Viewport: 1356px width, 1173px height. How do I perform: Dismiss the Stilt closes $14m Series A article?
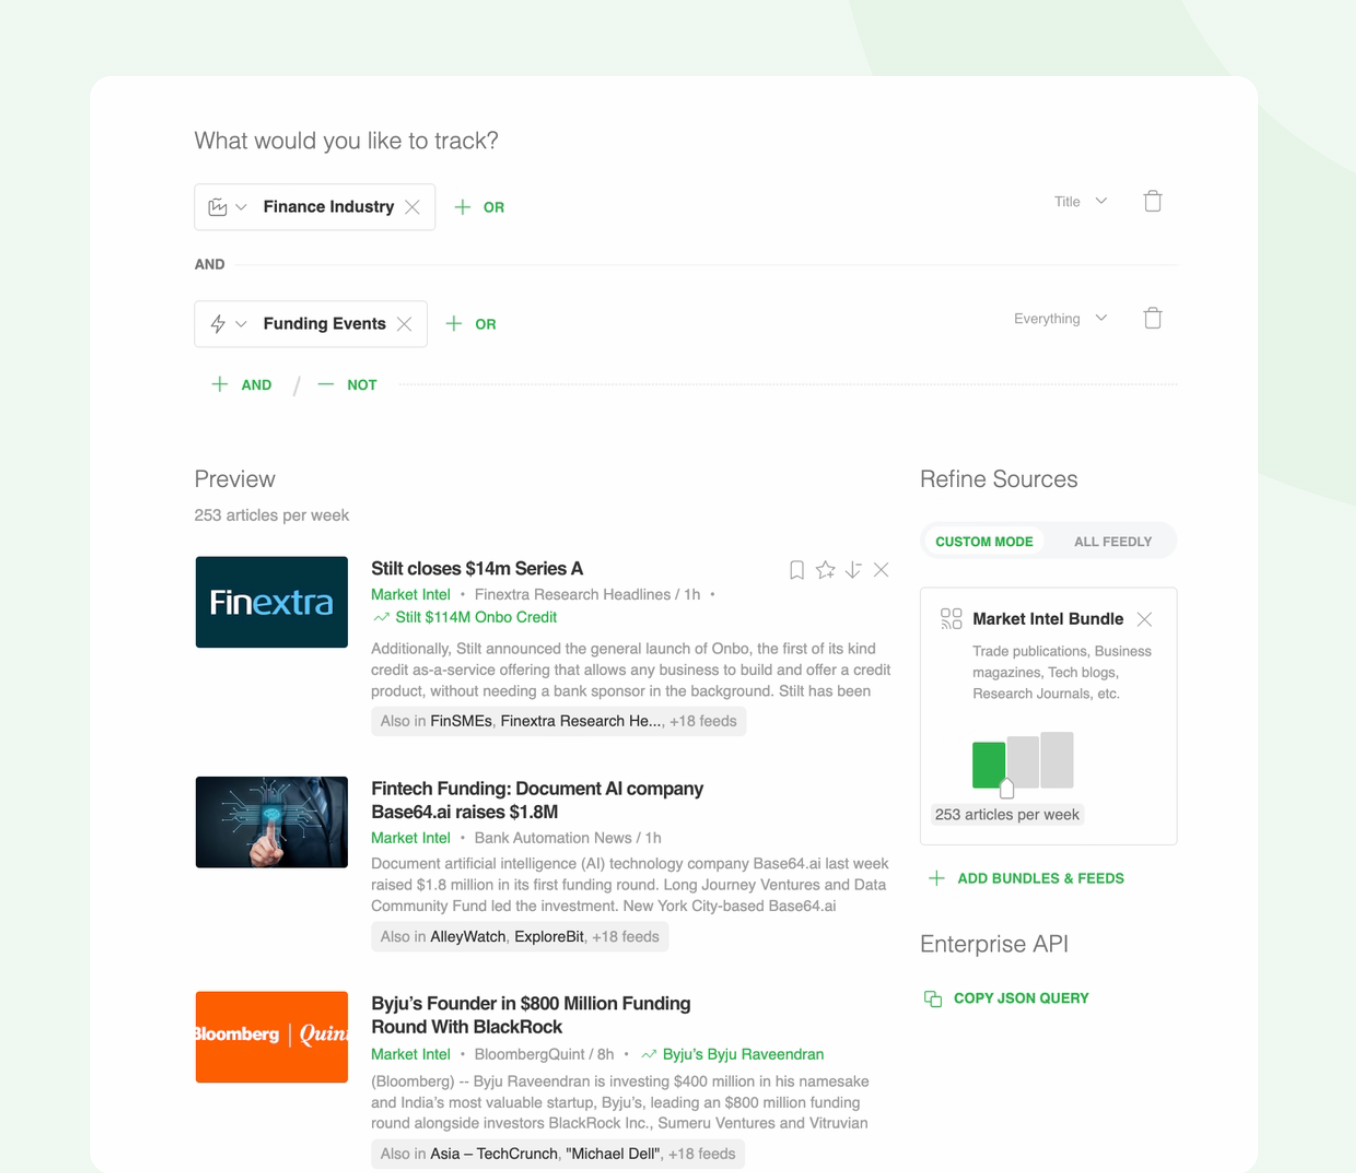click(x=881, y=570)
